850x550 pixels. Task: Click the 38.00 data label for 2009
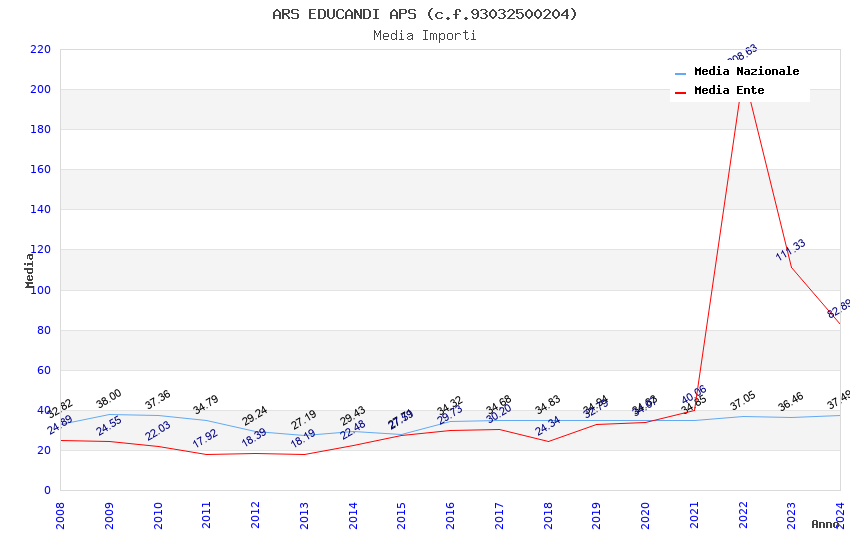click(x=108, y=399)
